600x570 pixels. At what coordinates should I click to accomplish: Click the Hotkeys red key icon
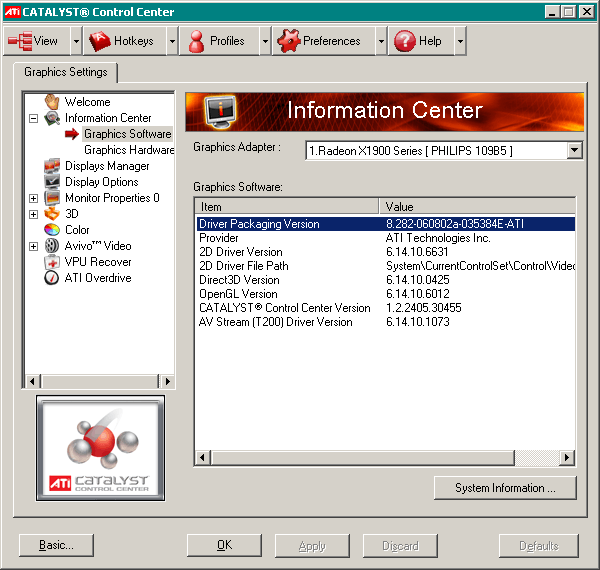tap(99, 41)
